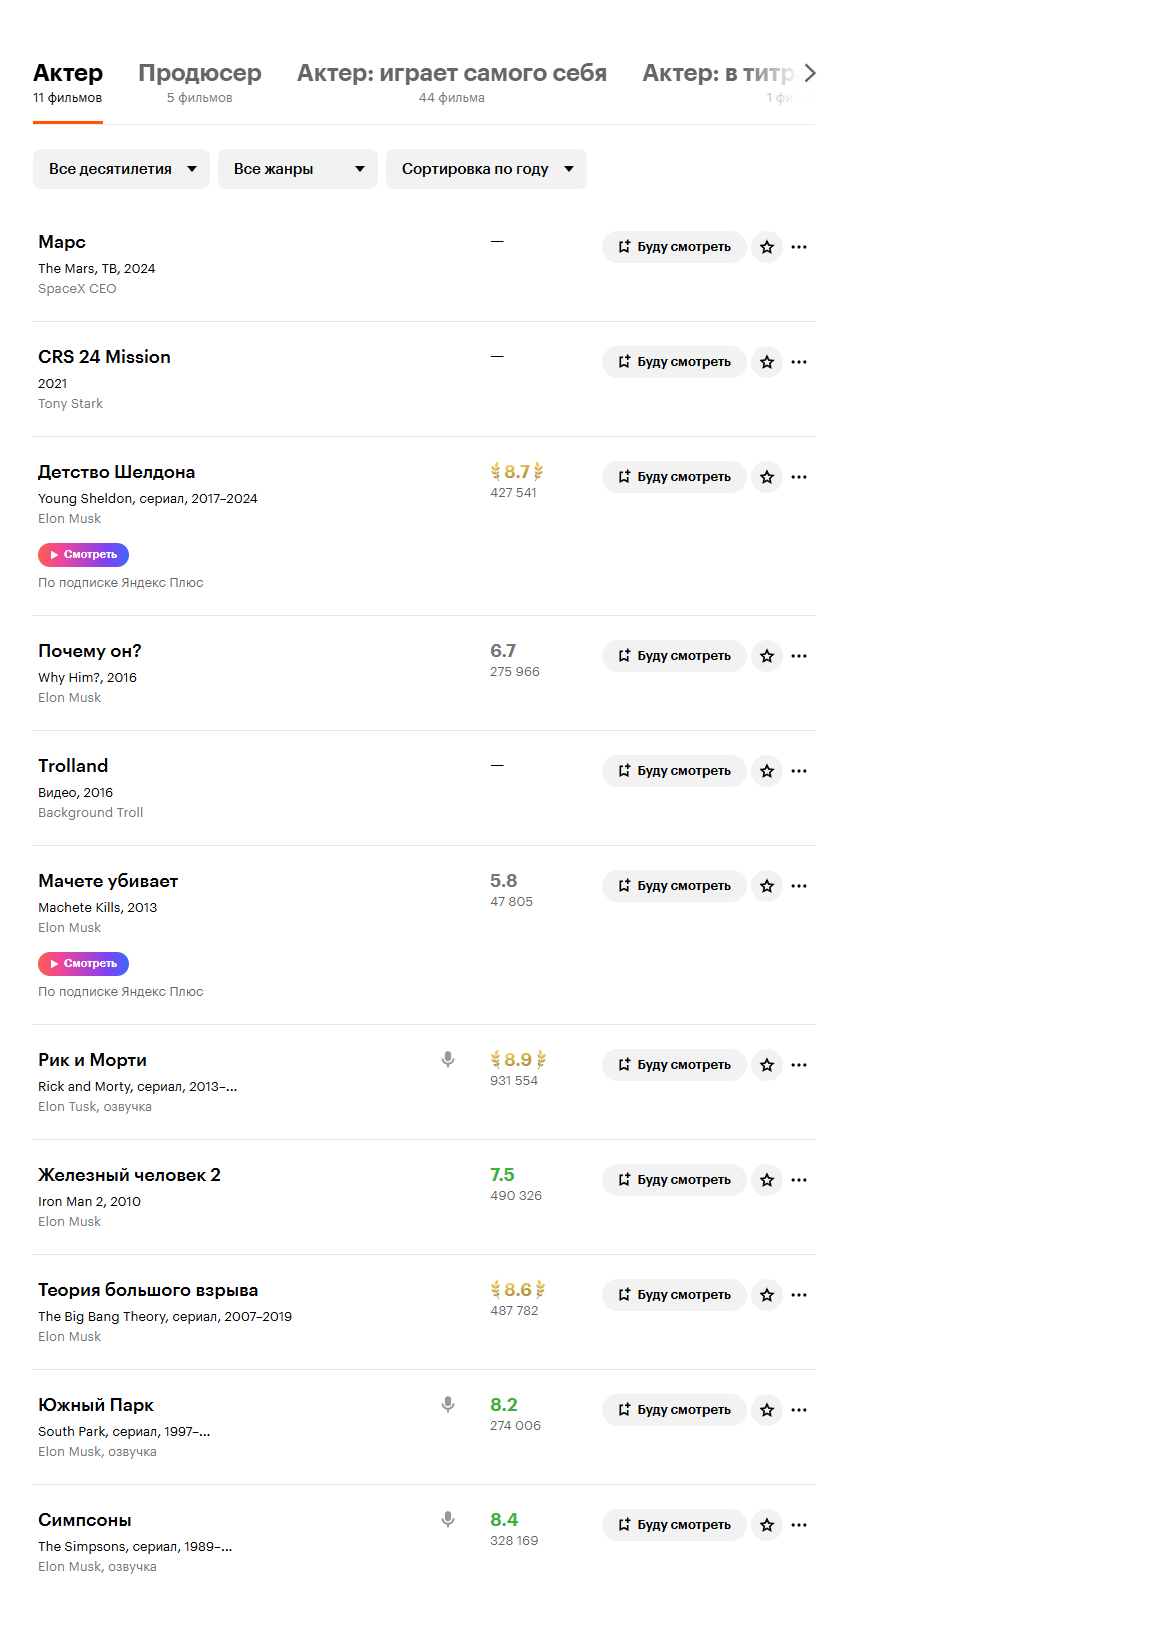Open Актер: играет самого себя tab
The height and width of the screenshot is (1648, 1168).
click(451, 82)
